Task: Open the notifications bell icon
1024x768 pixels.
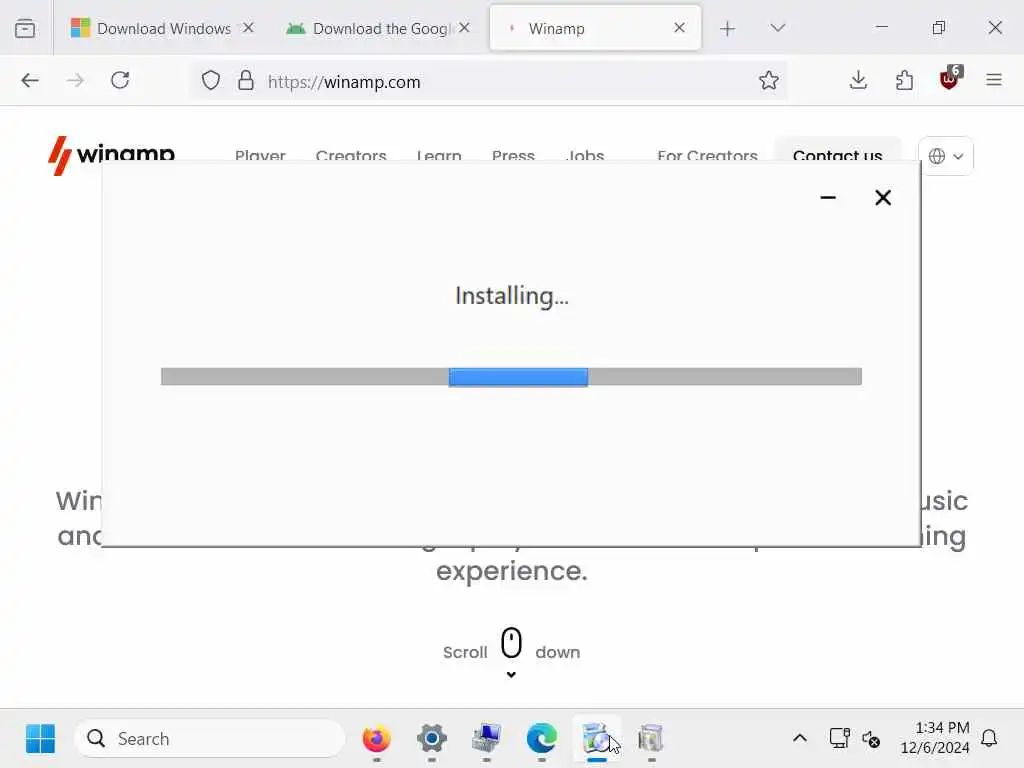Action: click(x=989, y=739)
